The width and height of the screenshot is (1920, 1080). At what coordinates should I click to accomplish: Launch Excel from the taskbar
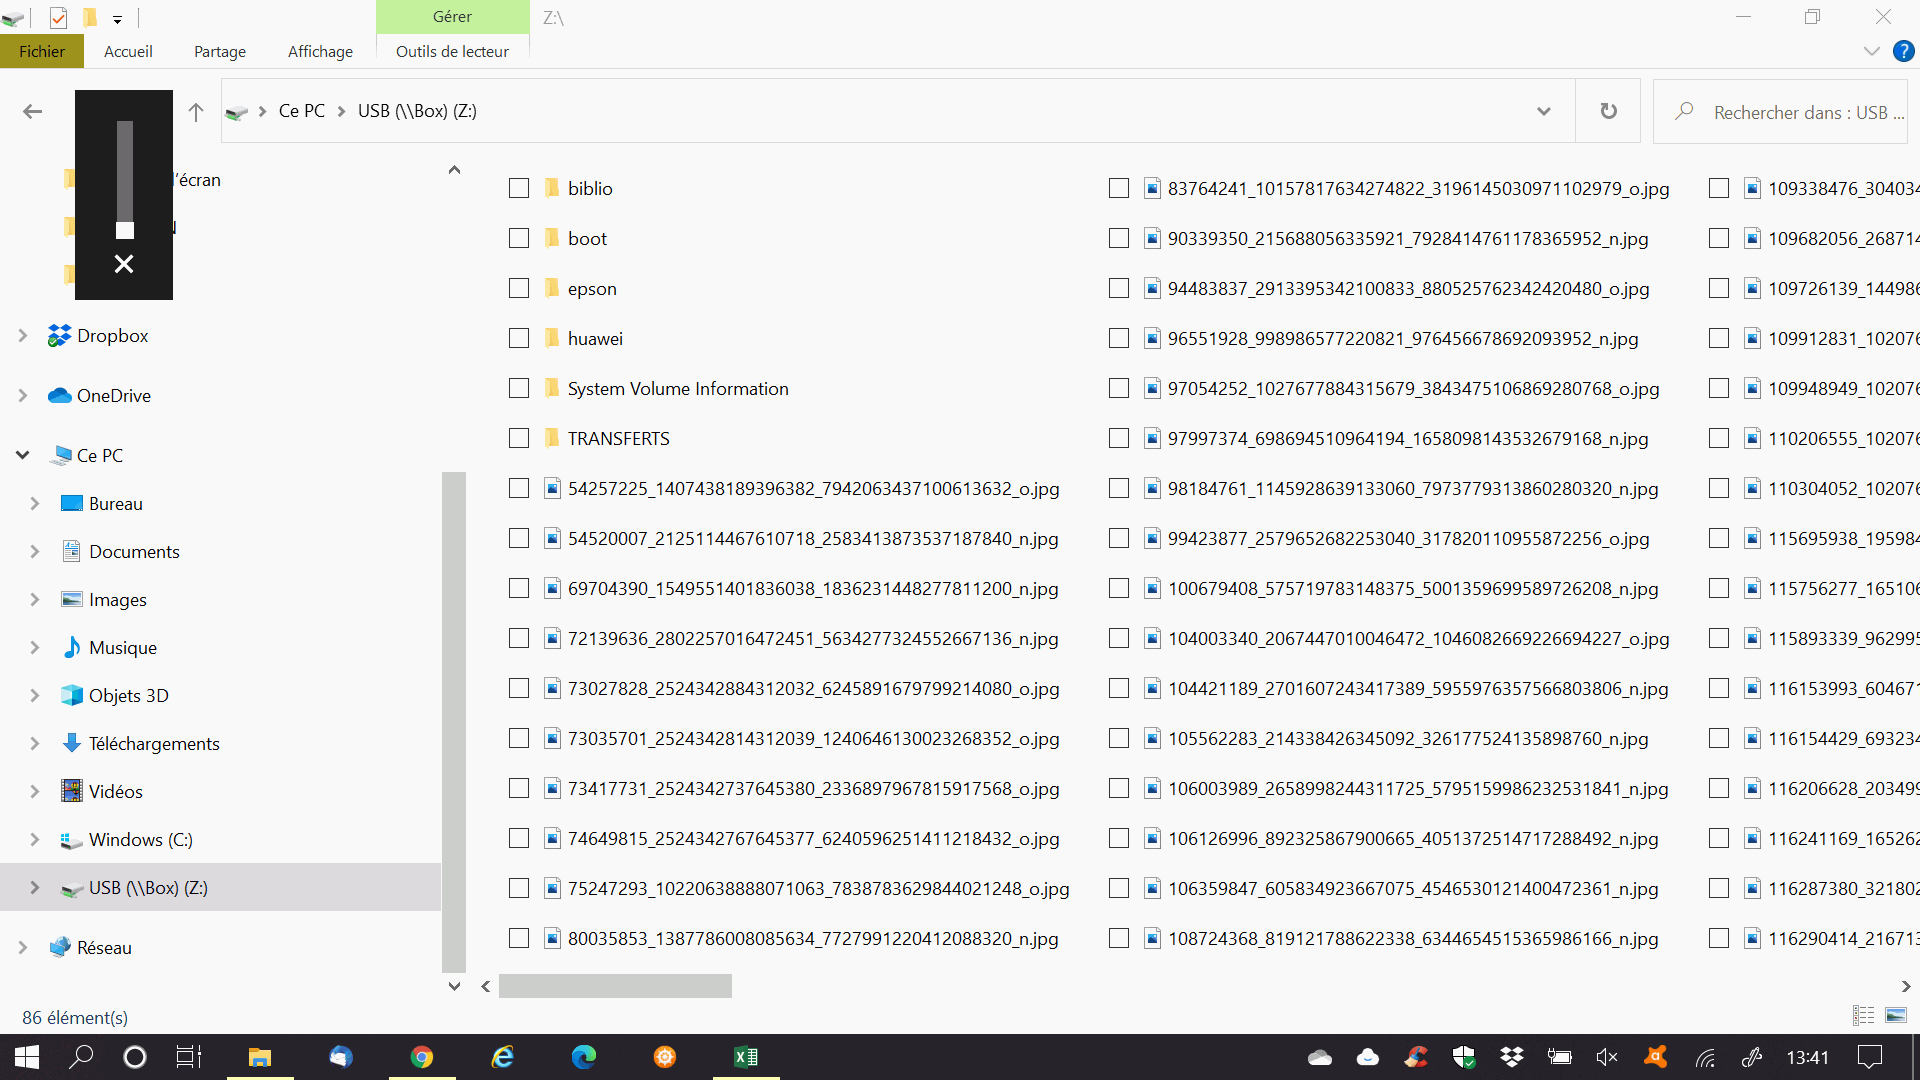(x=746, y=1057)
